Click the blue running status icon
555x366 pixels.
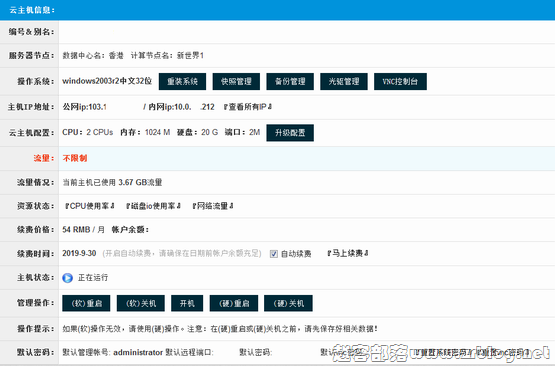click(68, 278)
